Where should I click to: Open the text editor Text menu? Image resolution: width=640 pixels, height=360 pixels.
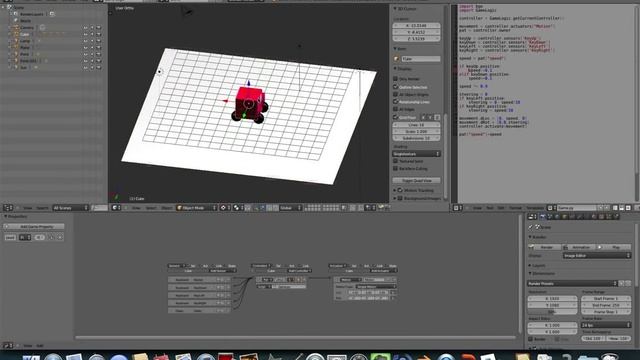click(x=489, y=208)
